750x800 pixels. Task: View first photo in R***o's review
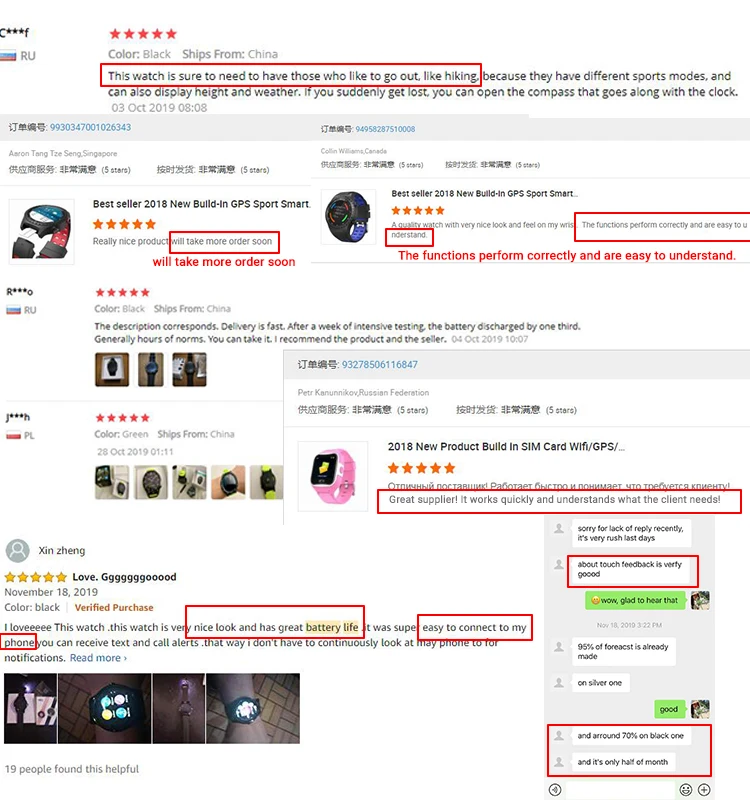[x=112, y=369]
